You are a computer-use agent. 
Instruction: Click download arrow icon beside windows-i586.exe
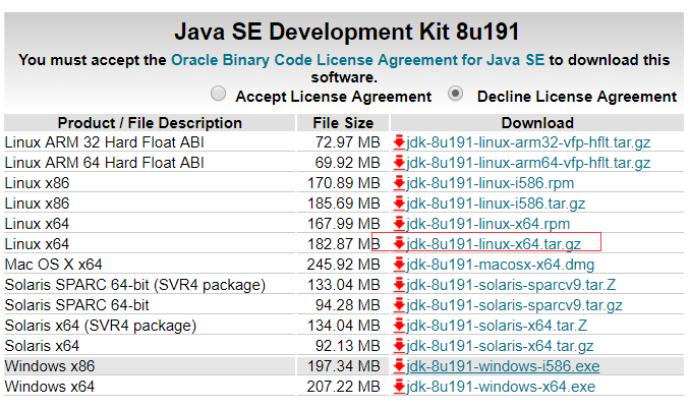(399, 366)
